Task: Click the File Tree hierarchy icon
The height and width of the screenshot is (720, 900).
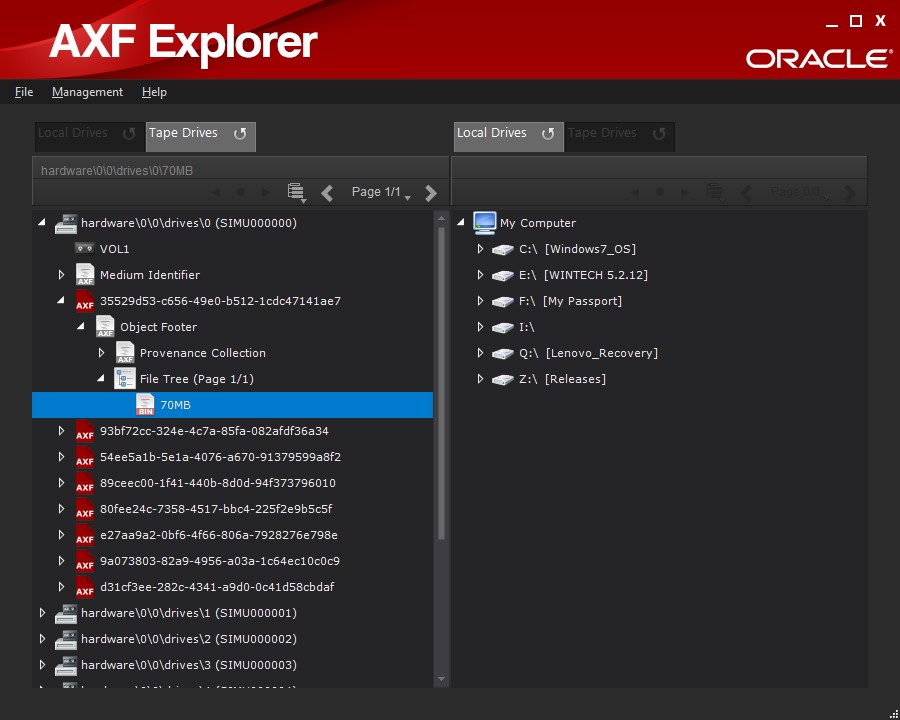Action: point(125,379)
